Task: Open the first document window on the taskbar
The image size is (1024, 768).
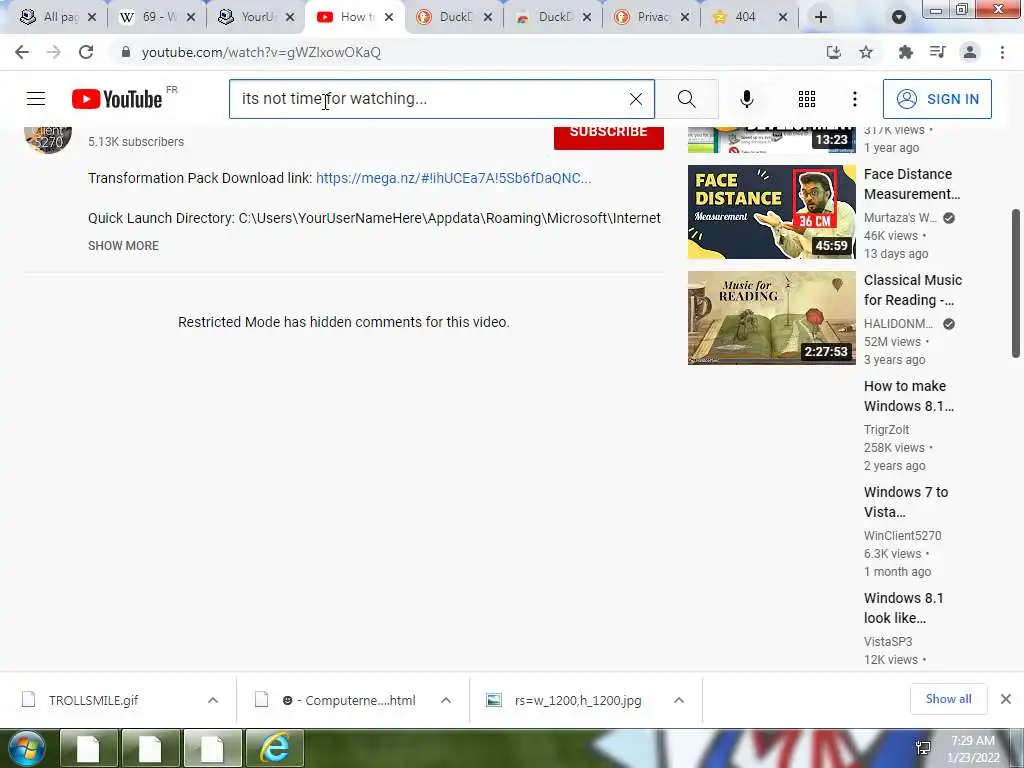Action: click(88, 748)
